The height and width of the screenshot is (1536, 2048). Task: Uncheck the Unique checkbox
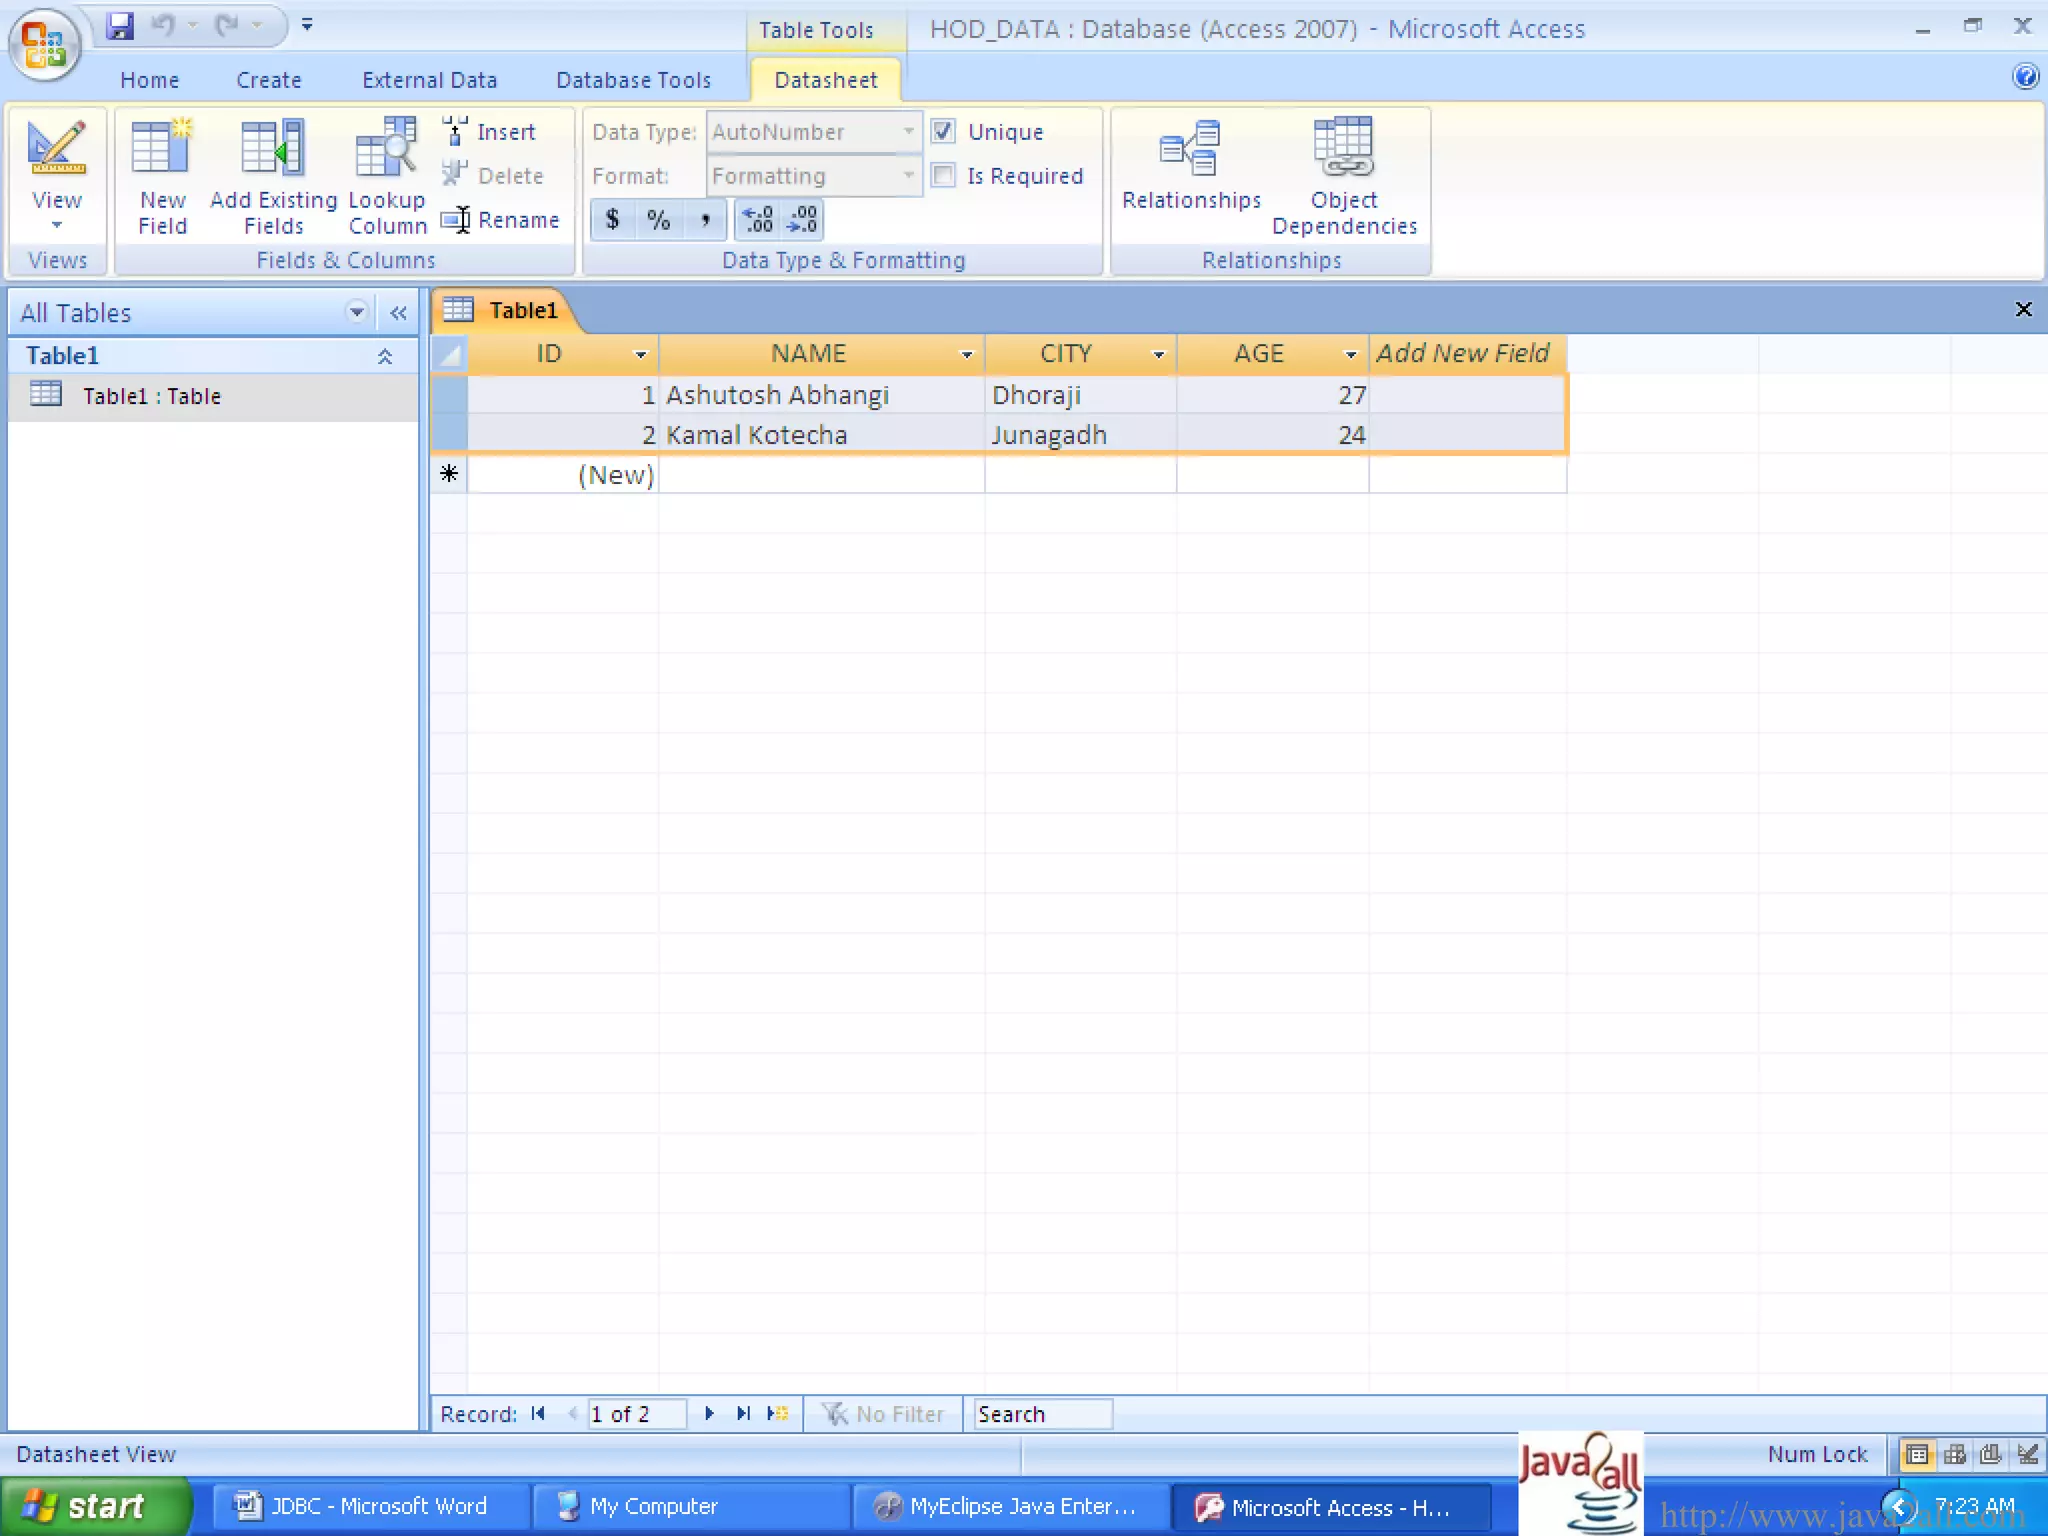tap(943, 131)
